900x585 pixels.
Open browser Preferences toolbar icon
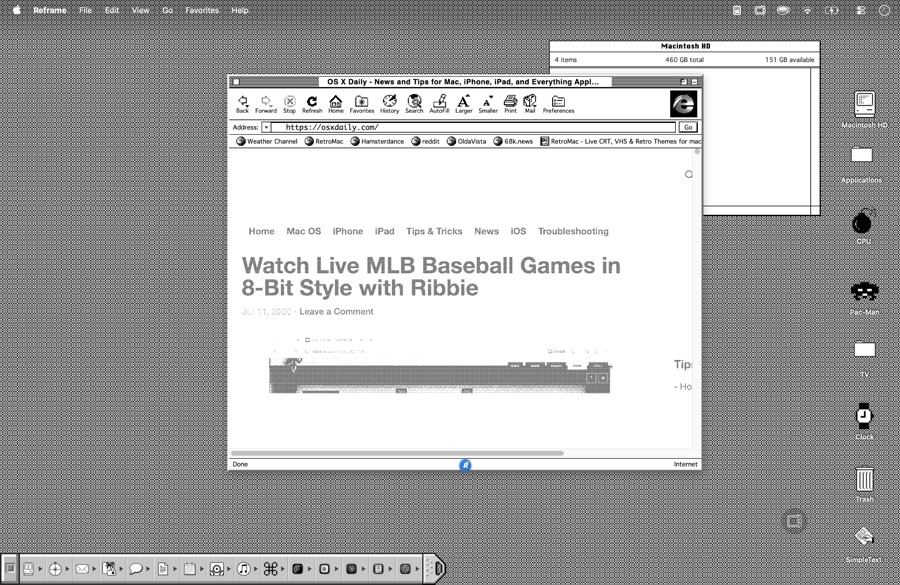click(x=558, y=104)
